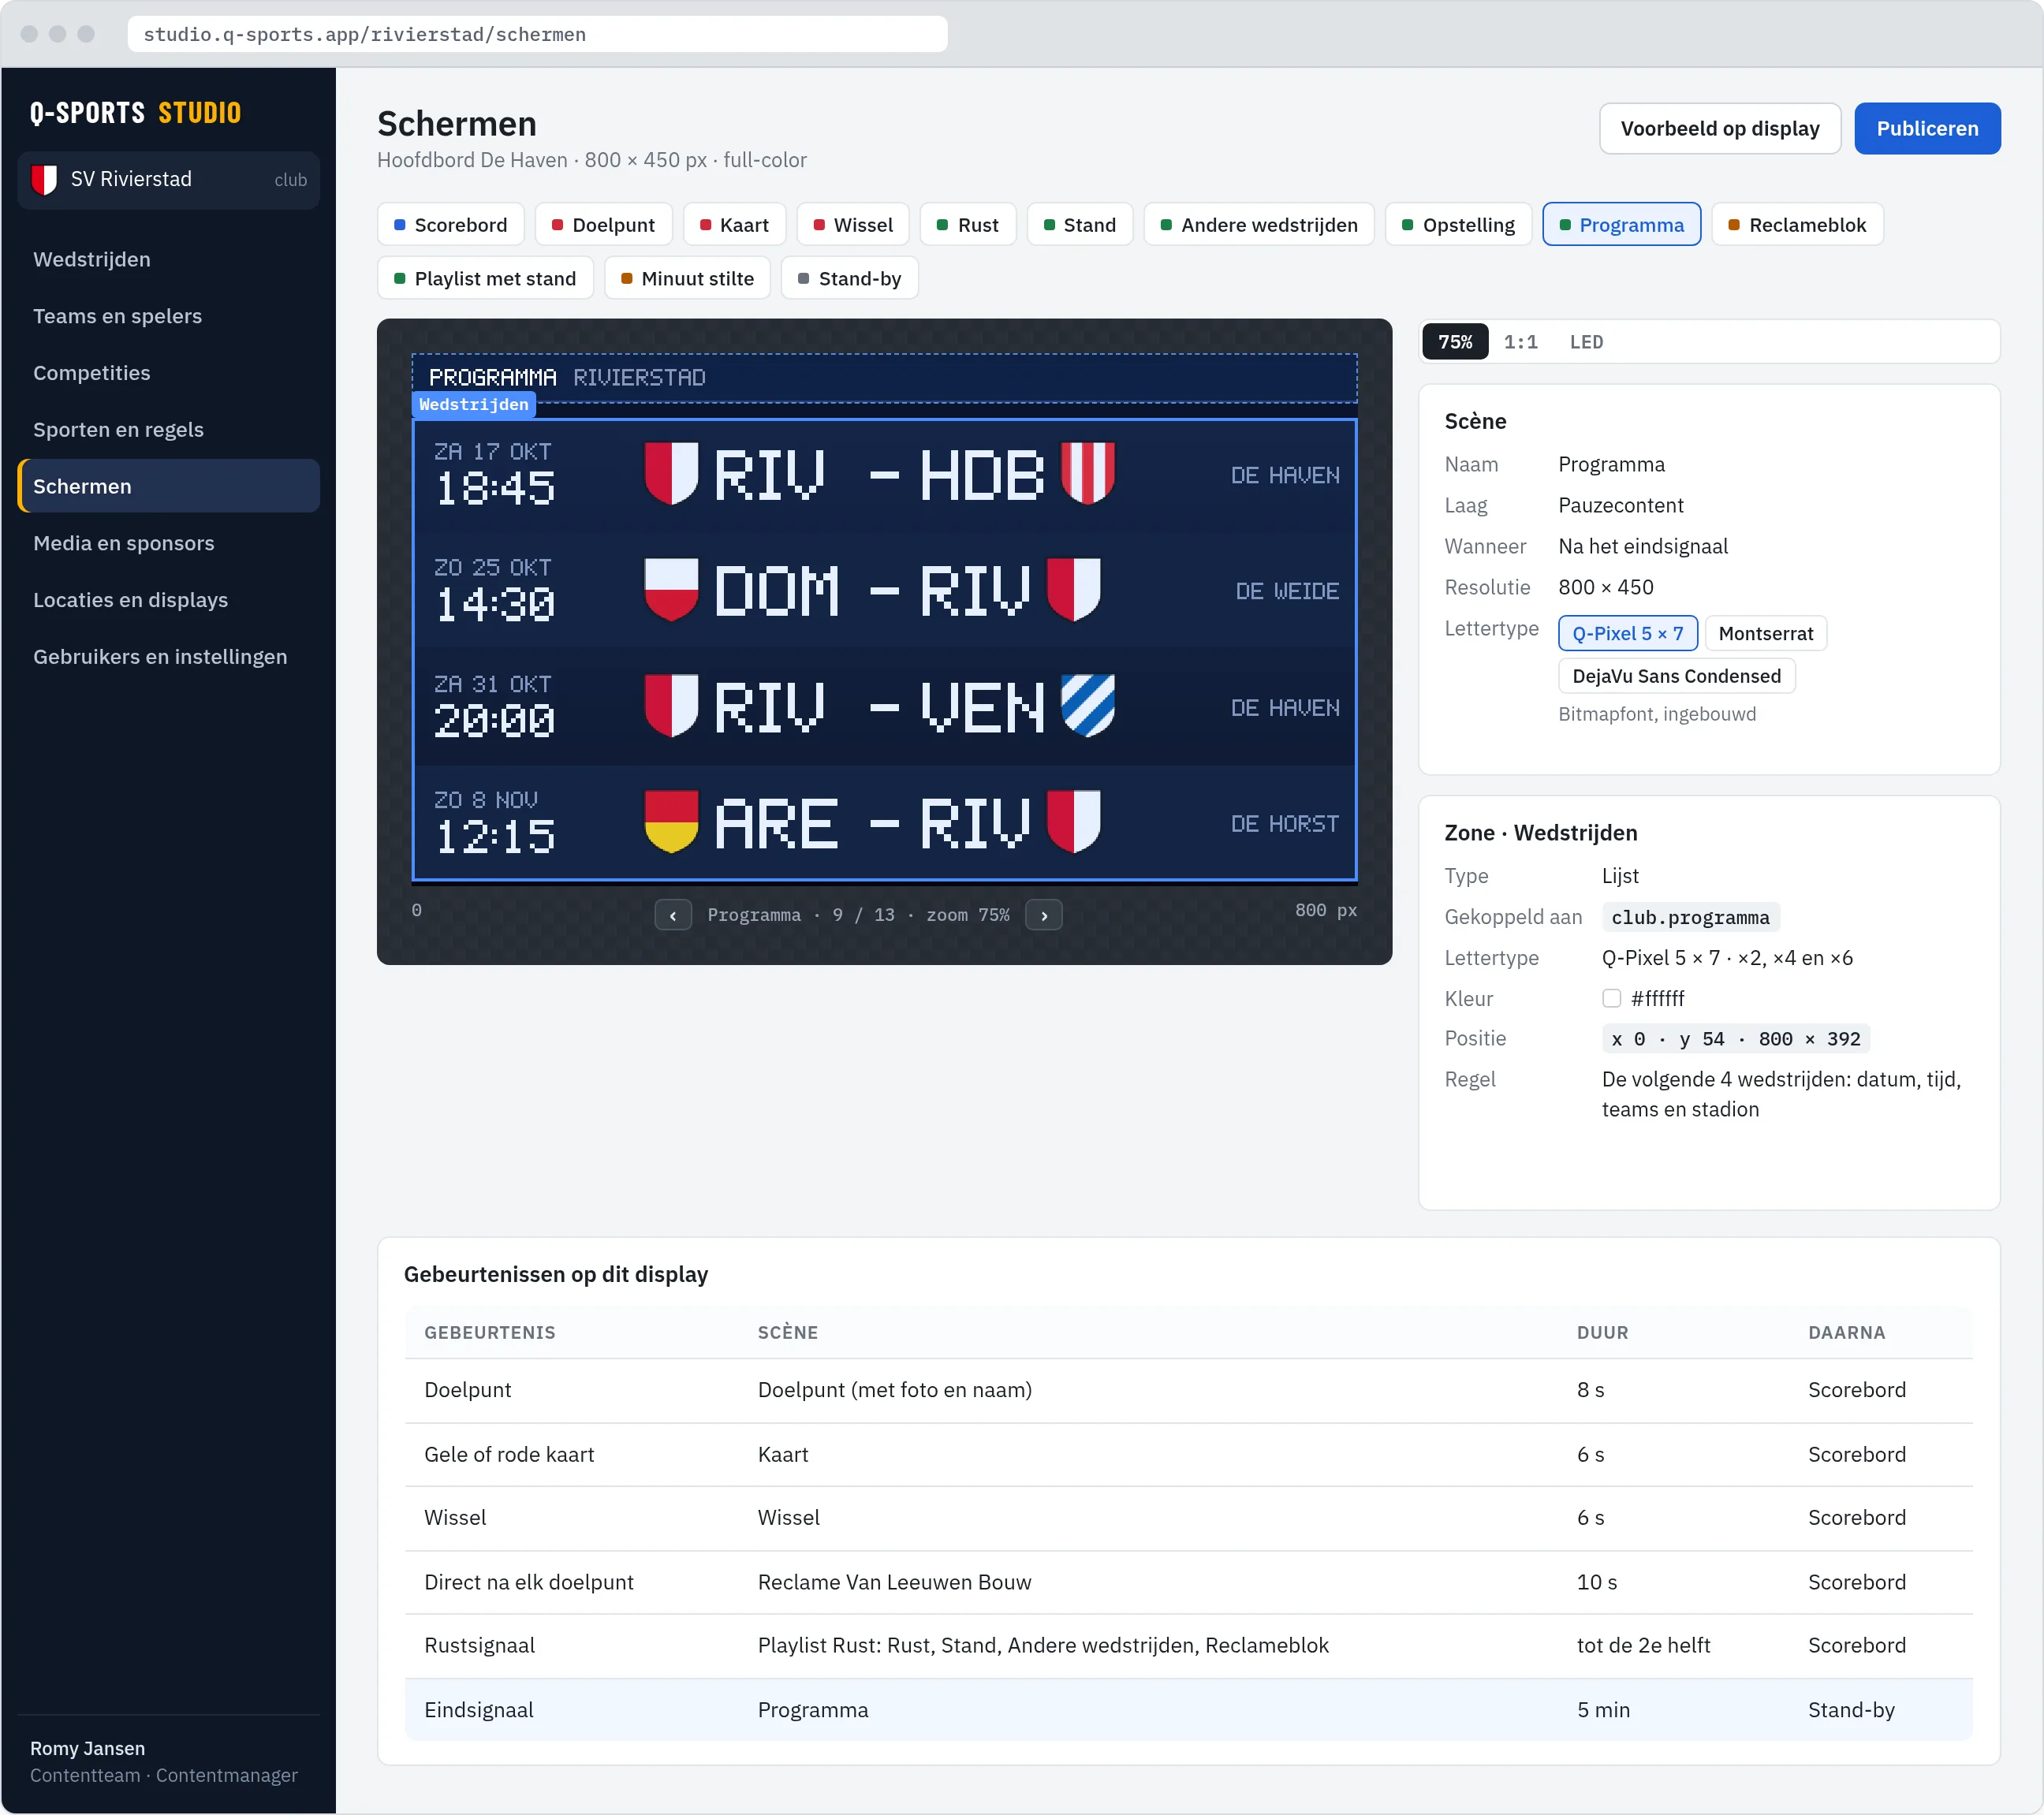Switch preview to LED mode

click(x=1586, y=342)
